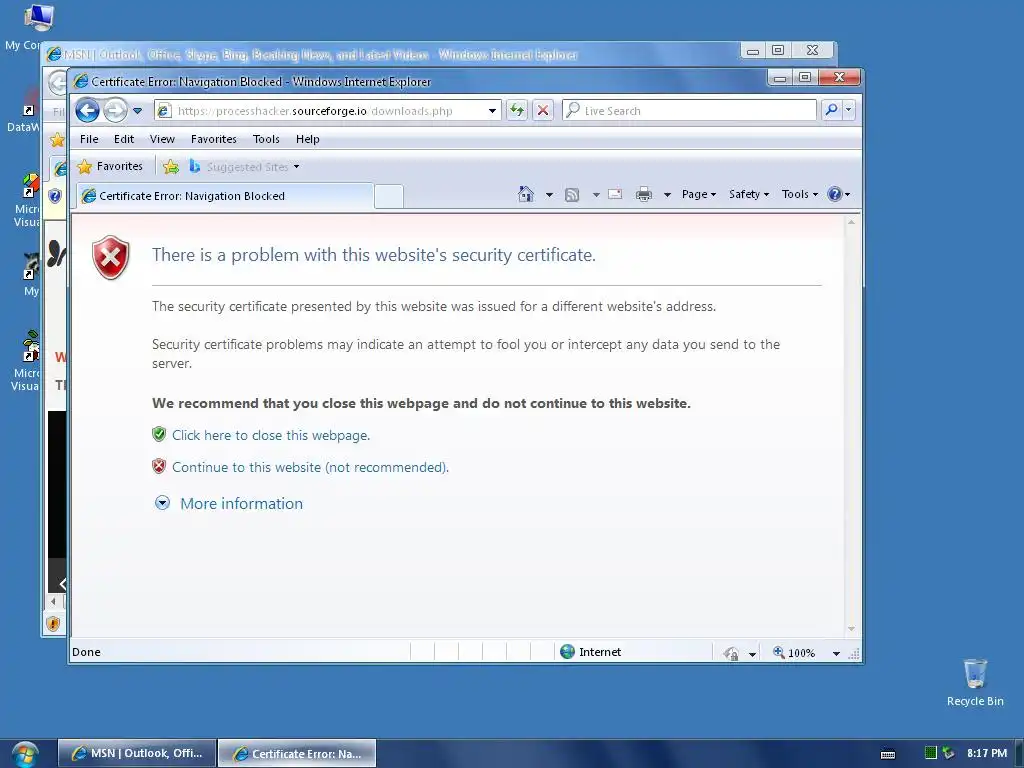
Task: Open the Edit menu
Action: point(124,139)
